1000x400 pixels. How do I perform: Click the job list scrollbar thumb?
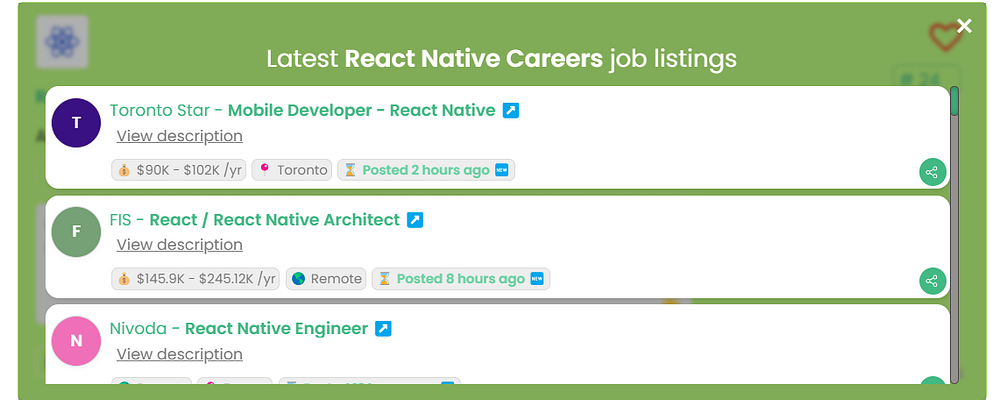[955, 101]
